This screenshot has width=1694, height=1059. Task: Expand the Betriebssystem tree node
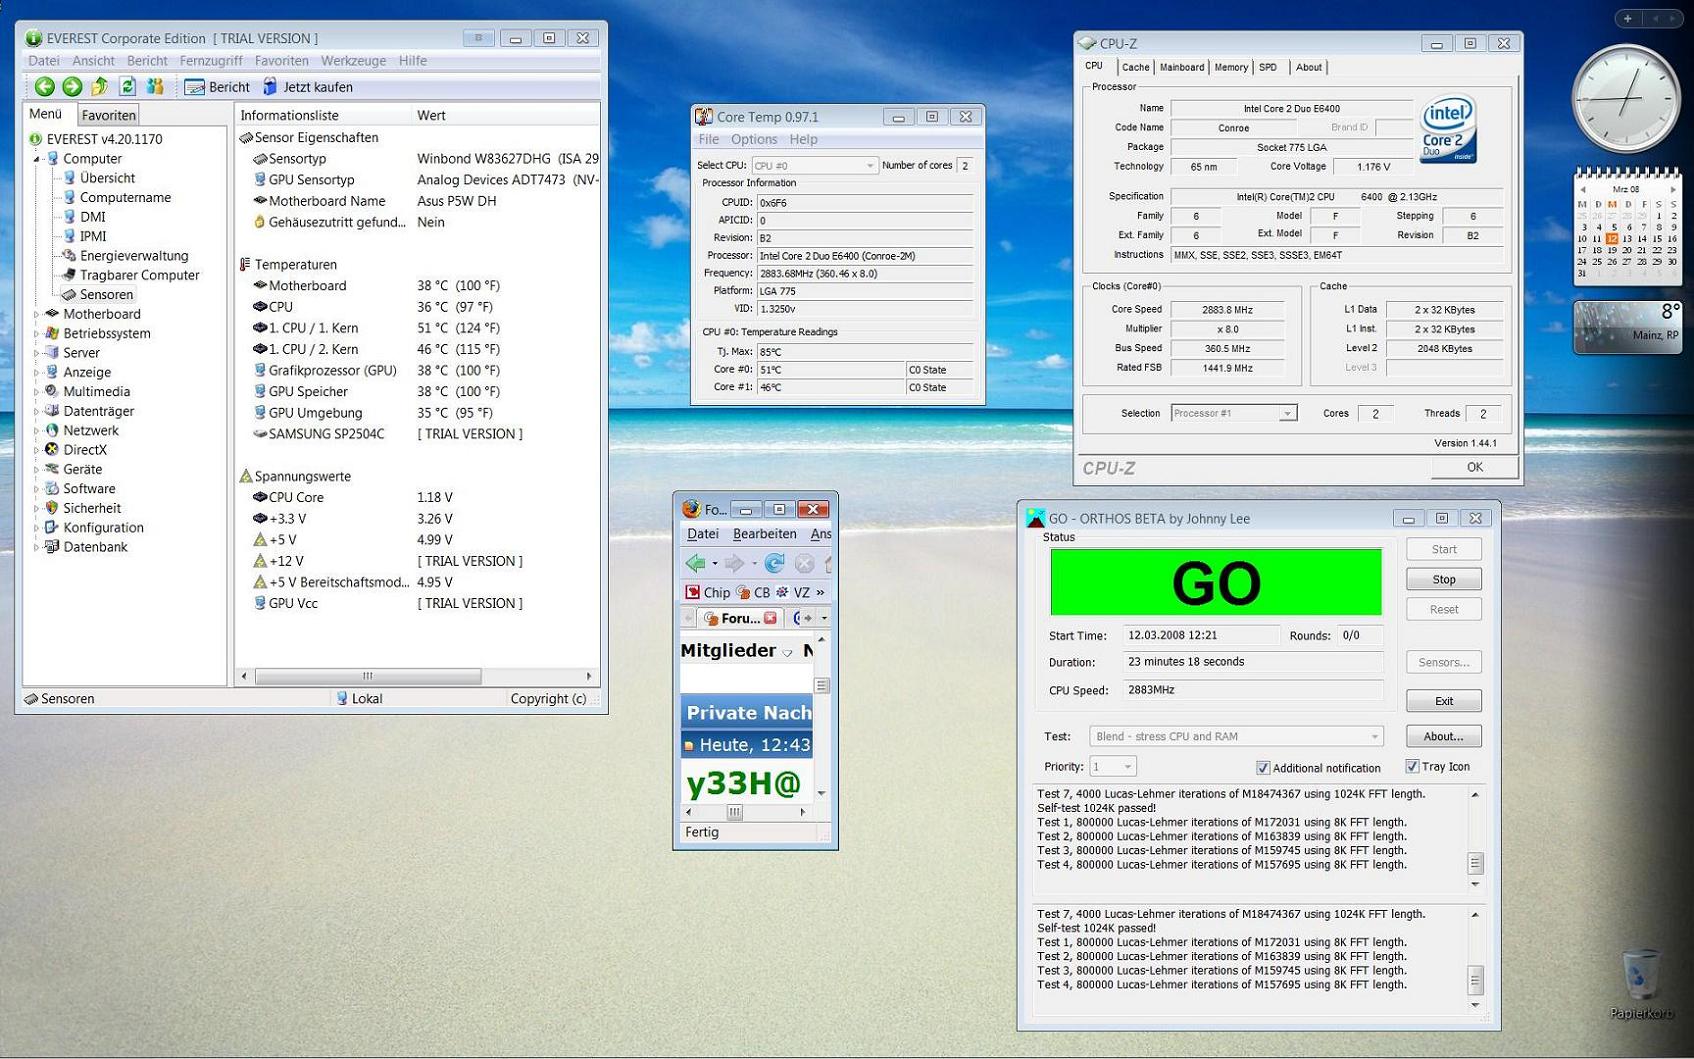click(36, 334)
